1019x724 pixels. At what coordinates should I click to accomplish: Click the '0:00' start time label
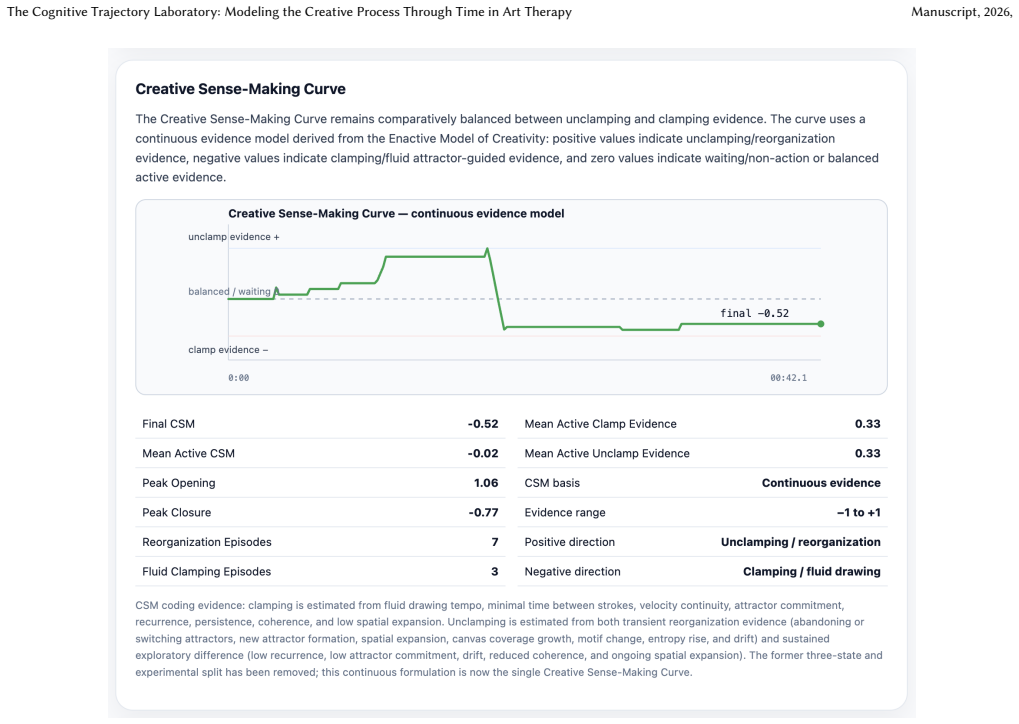(x=239, y=378)
